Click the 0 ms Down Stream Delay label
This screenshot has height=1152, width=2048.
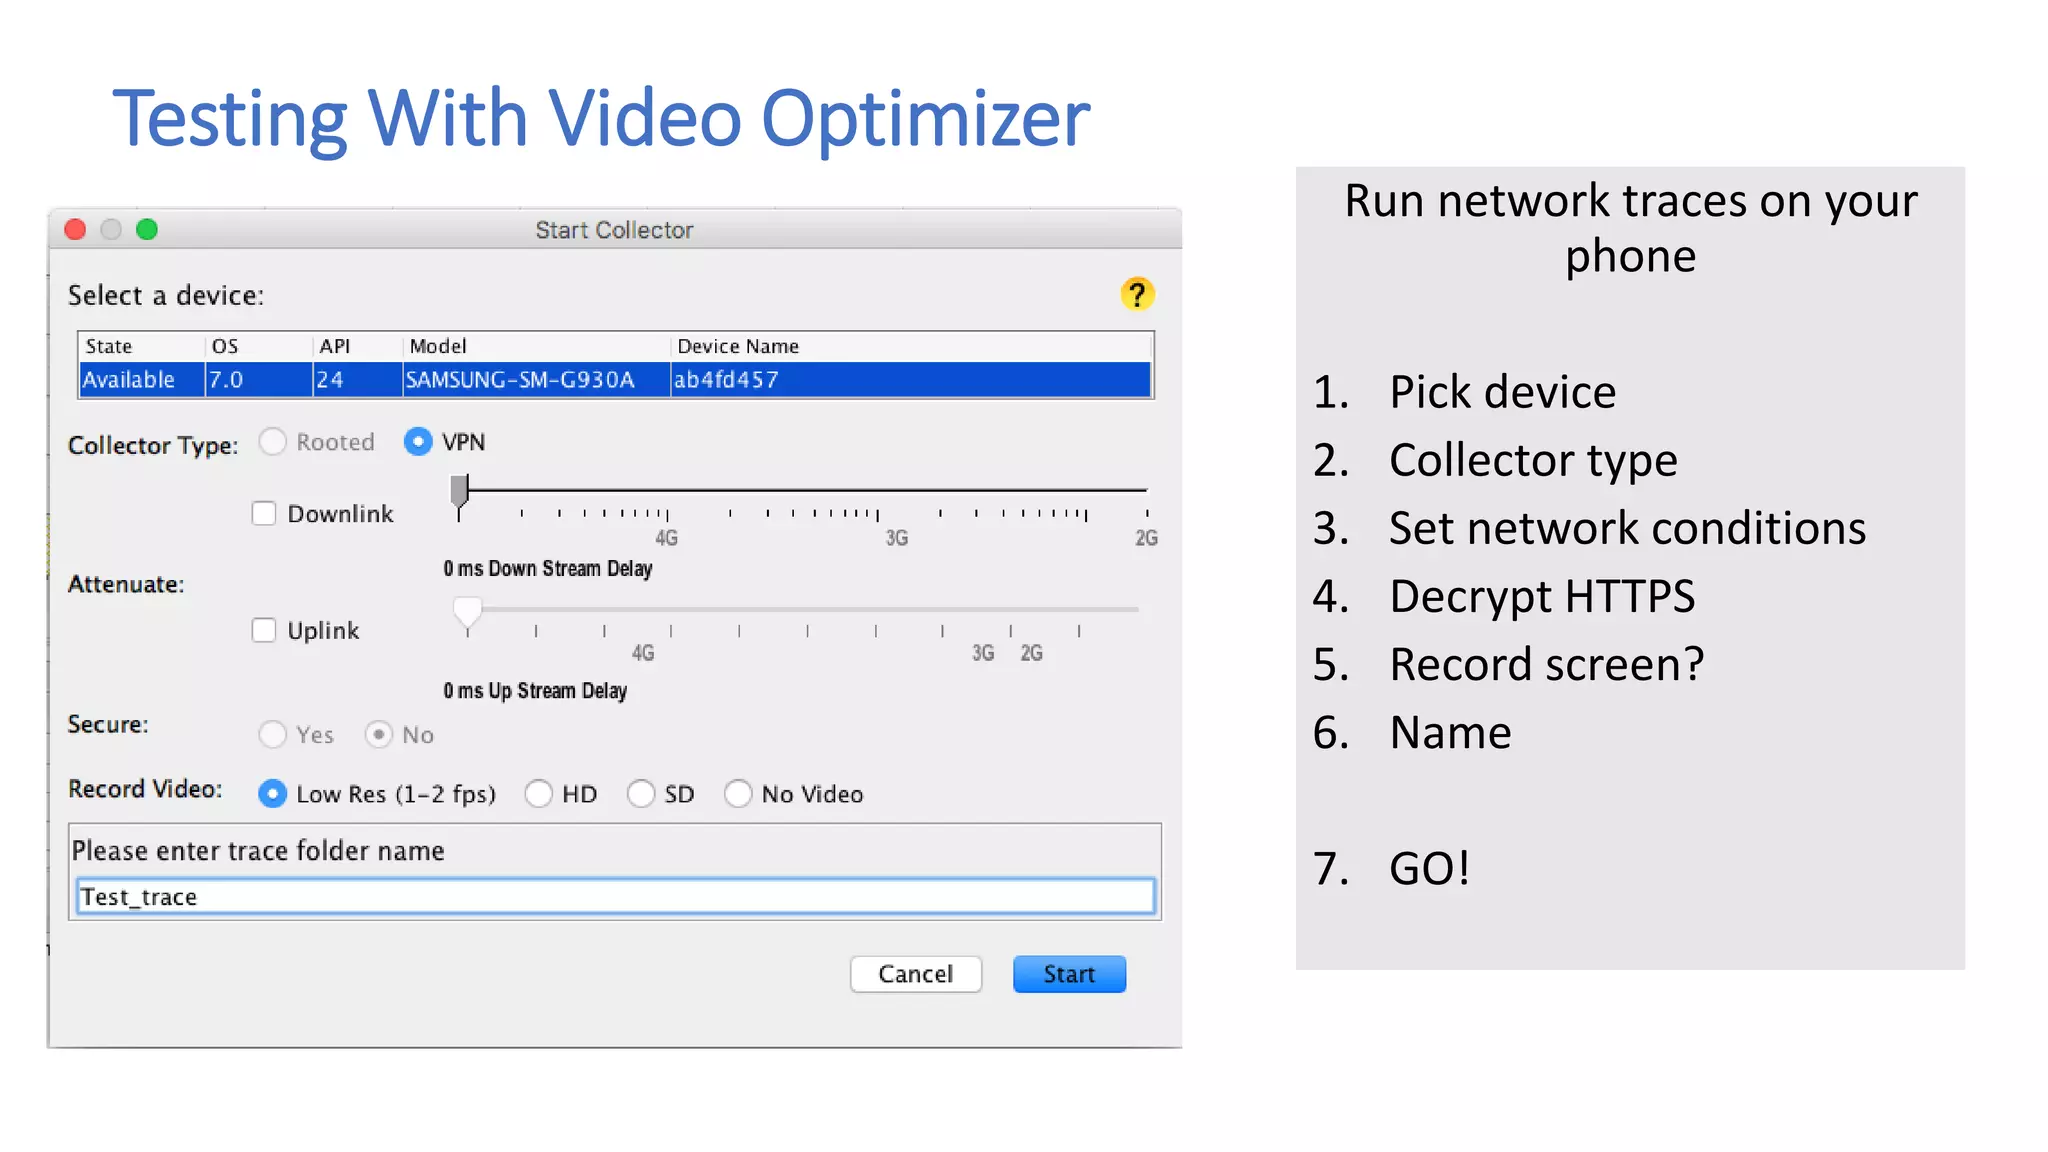[x=548, y=569]
